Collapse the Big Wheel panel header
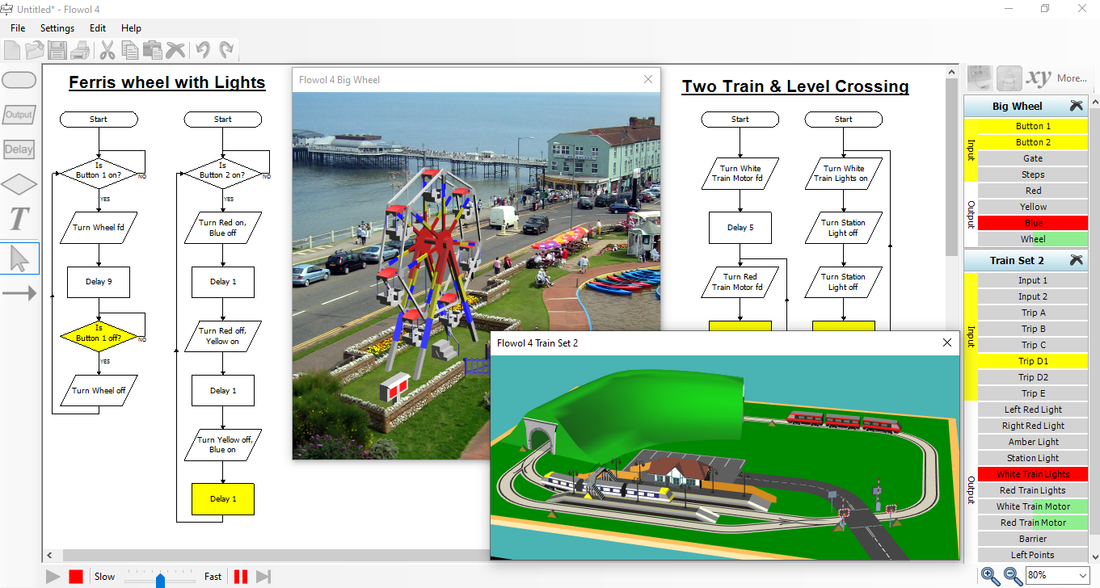The image size is (1100, 588). click(1076, 106)
